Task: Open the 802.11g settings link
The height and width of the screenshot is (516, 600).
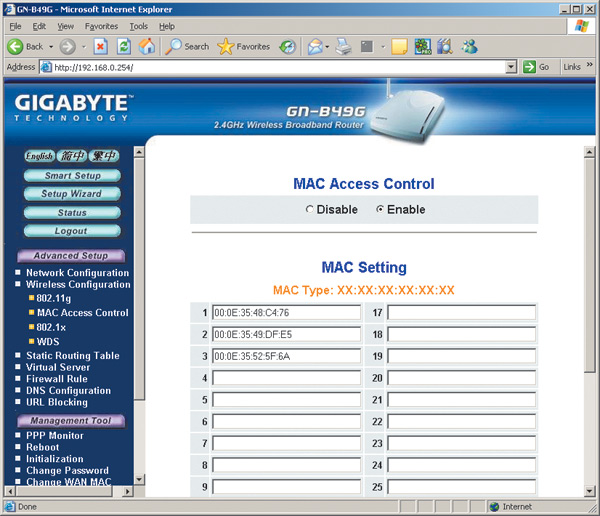Action: click(54, 298)
